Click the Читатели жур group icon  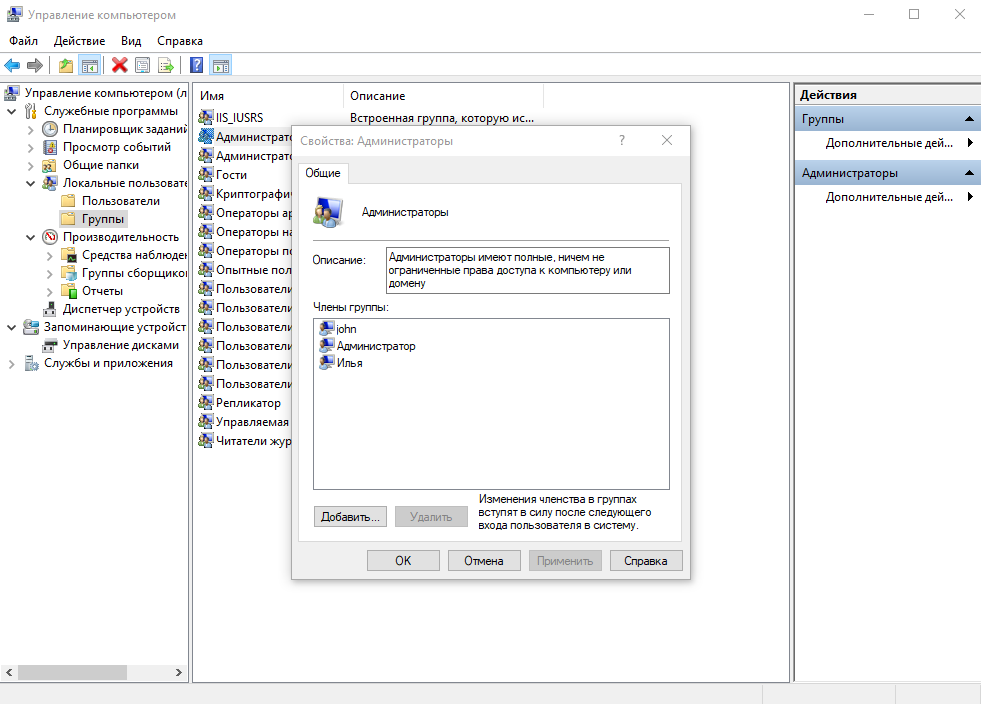[206, 440]
